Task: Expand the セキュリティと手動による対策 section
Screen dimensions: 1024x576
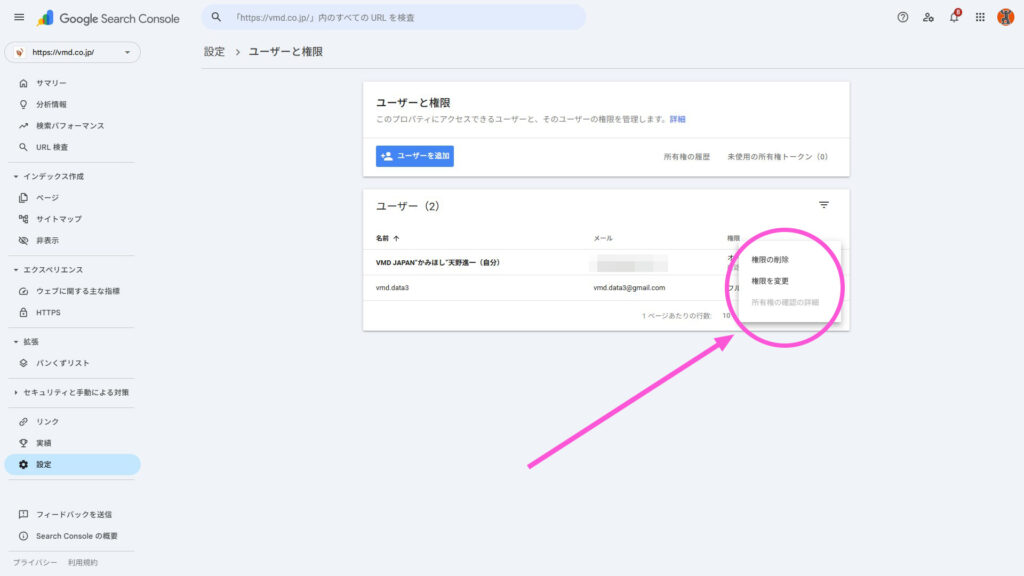Action: [75, 390]
